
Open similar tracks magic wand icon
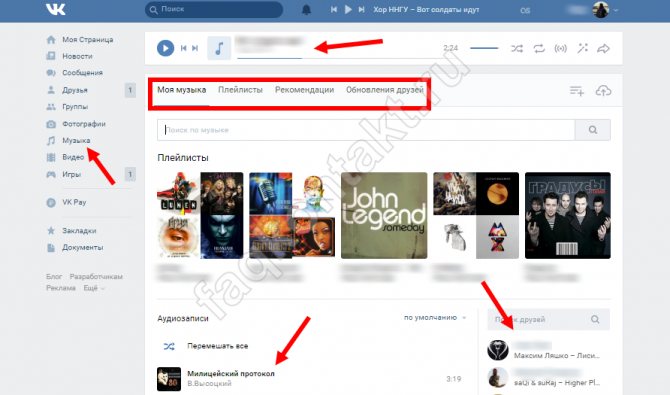point(582,48)
